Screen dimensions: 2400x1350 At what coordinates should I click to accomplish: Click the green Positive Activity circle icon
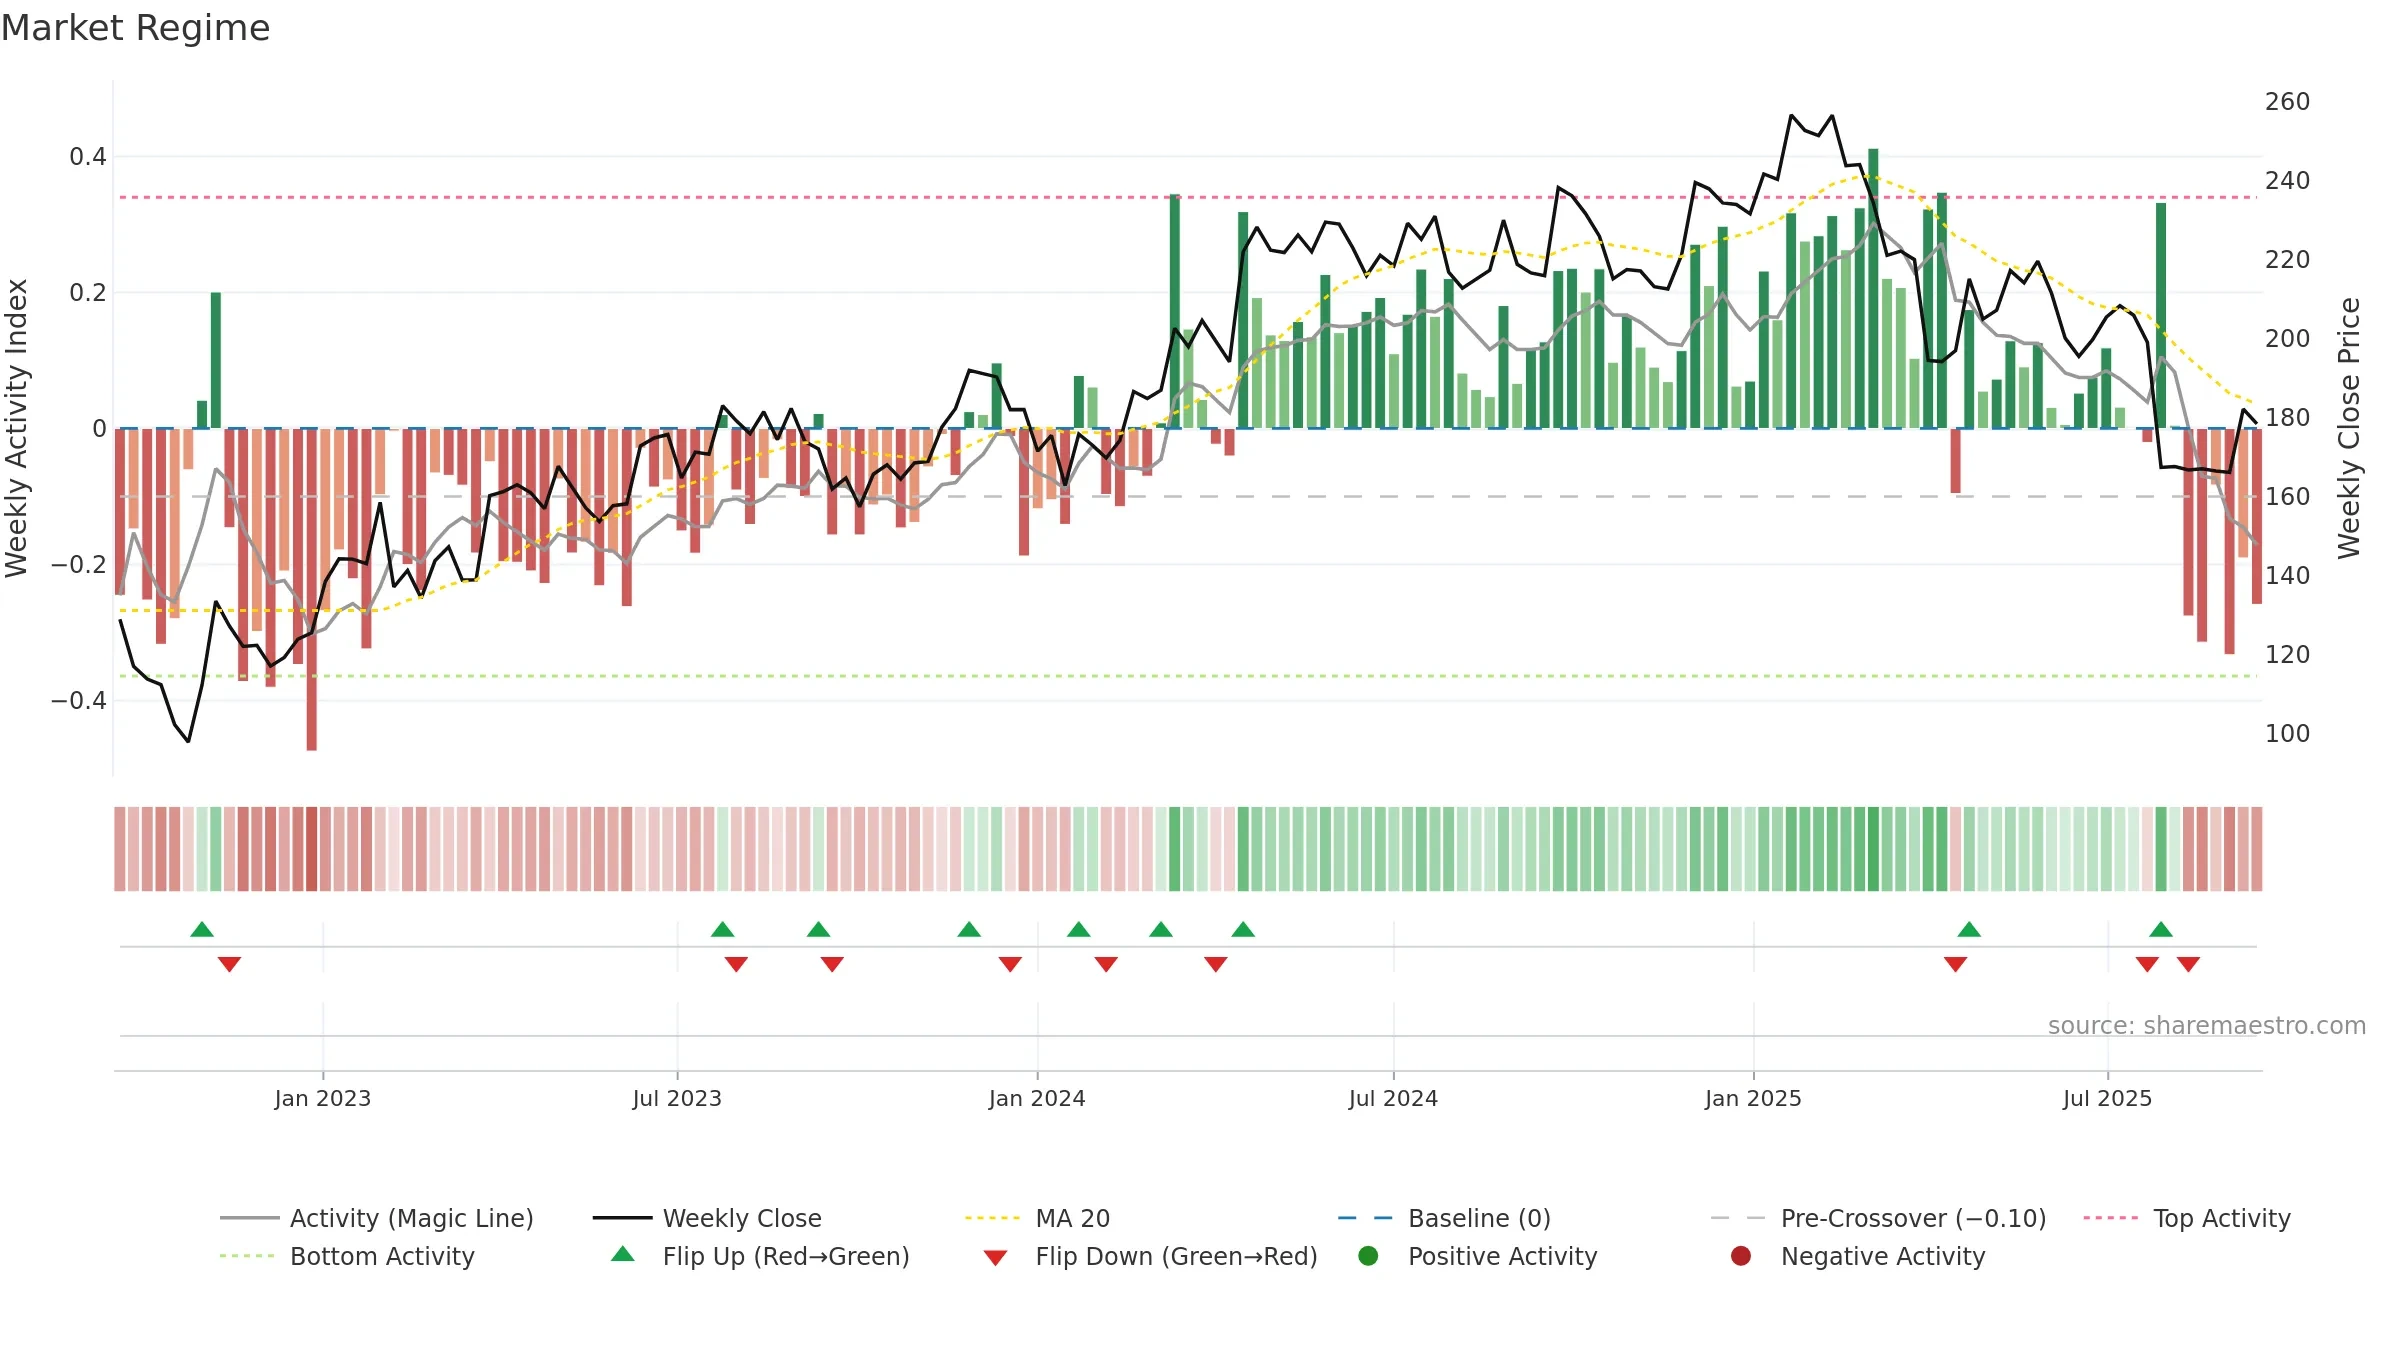click(1368, 1256)
